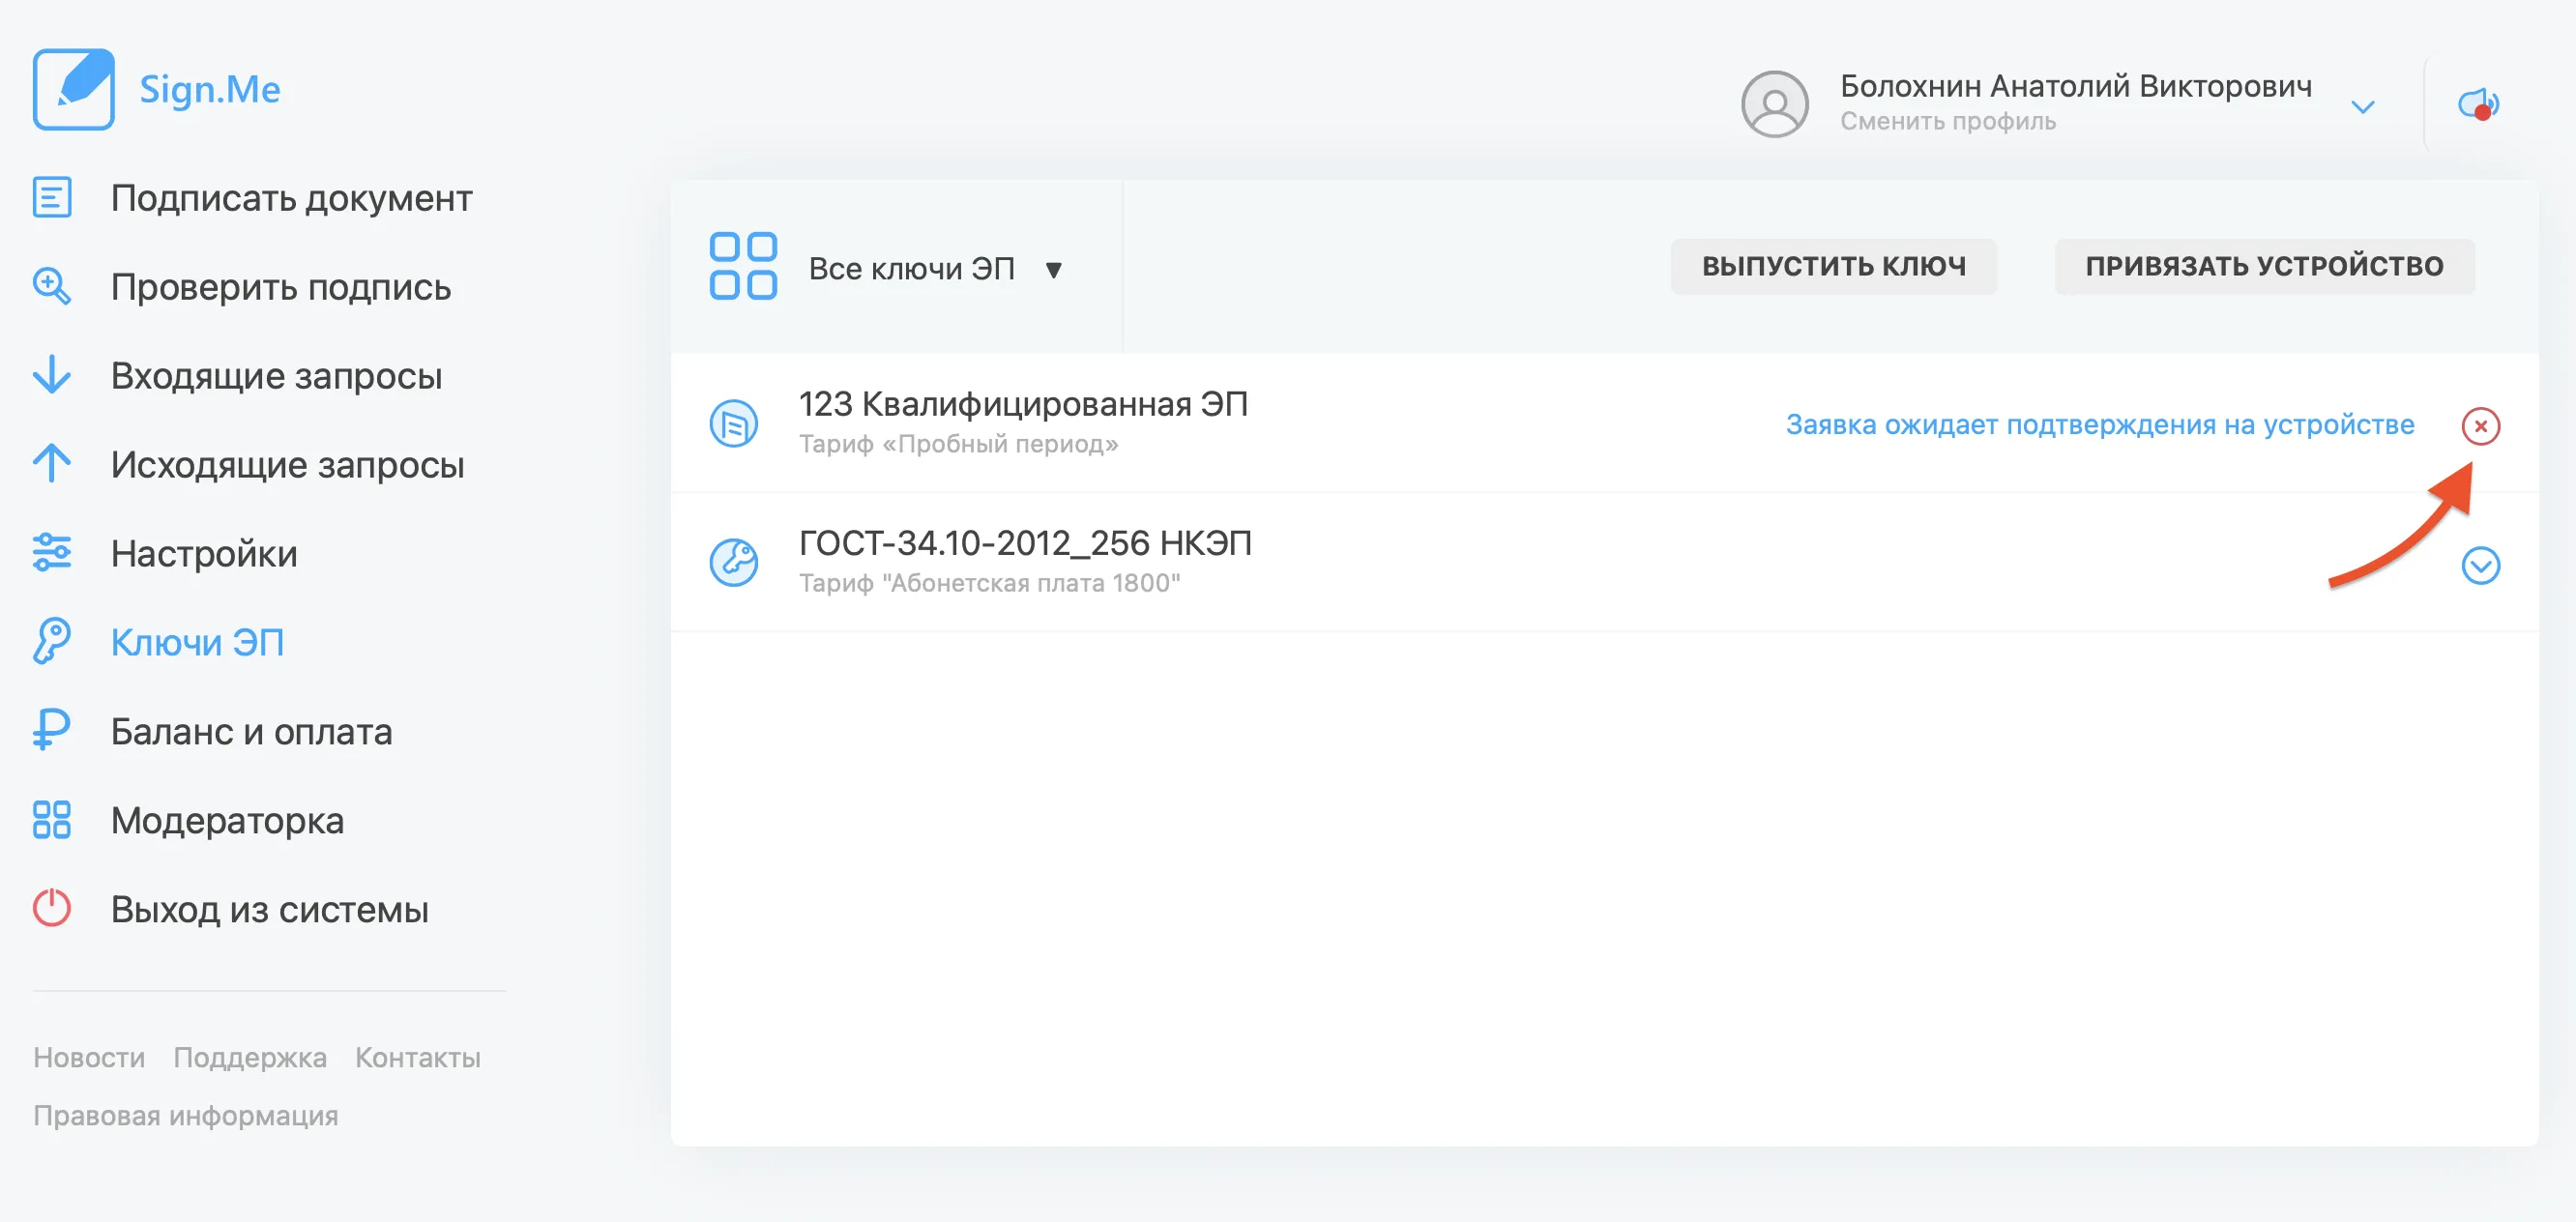The image size is (2576, 1222).
Task: Open Новости footer link
Action: 89,1057
